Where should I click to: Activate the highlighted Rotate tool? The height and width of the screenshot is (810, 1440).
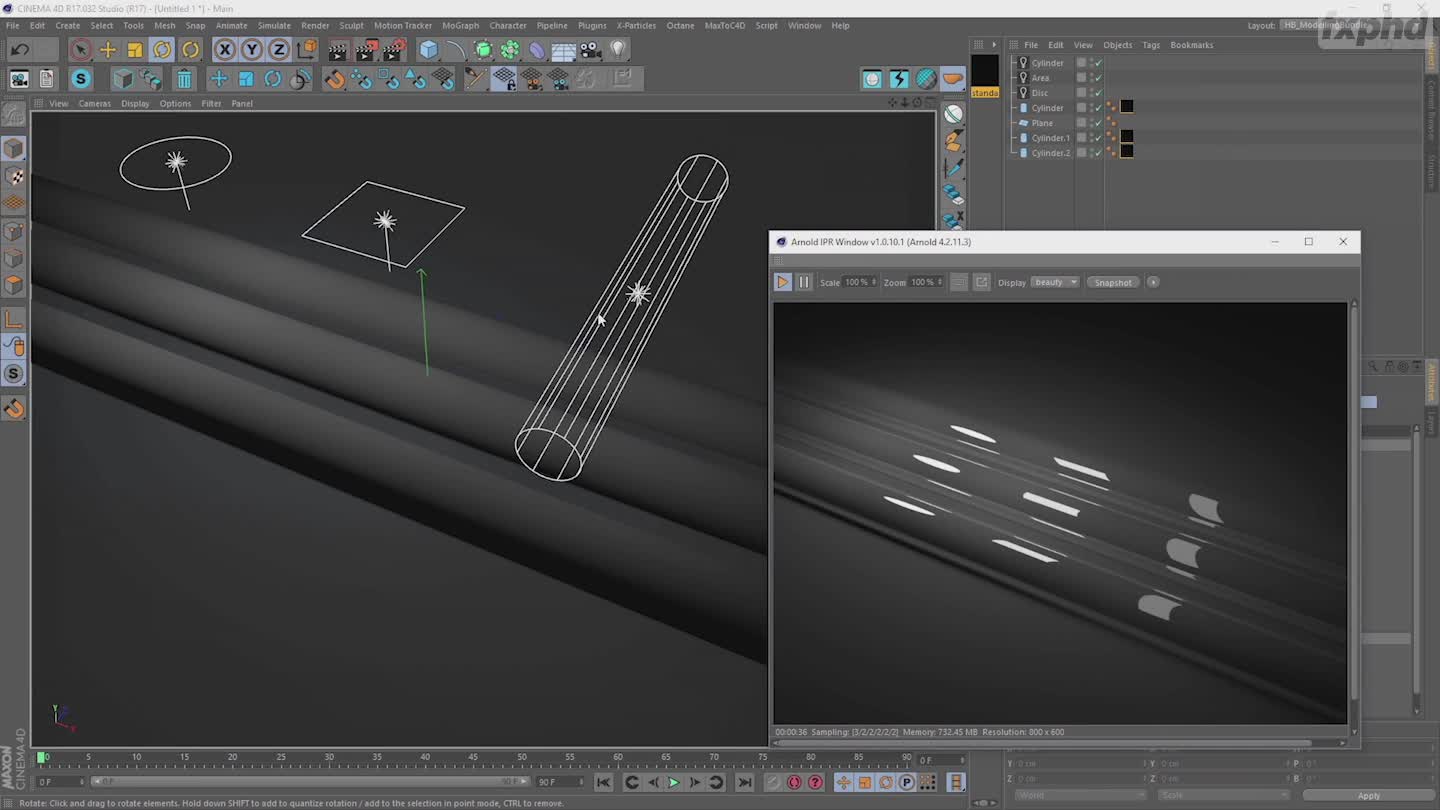(x=162, y=49)
